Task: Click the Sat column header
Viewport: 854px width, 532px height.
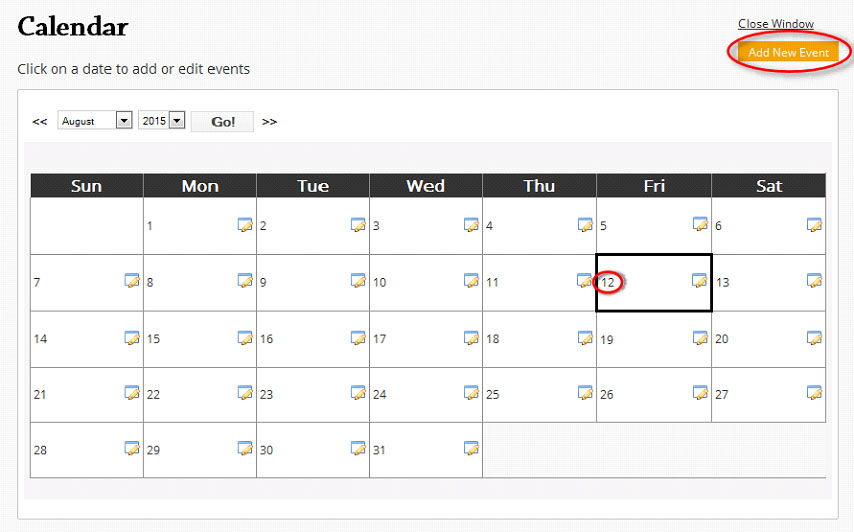Action: pos(768,186)
